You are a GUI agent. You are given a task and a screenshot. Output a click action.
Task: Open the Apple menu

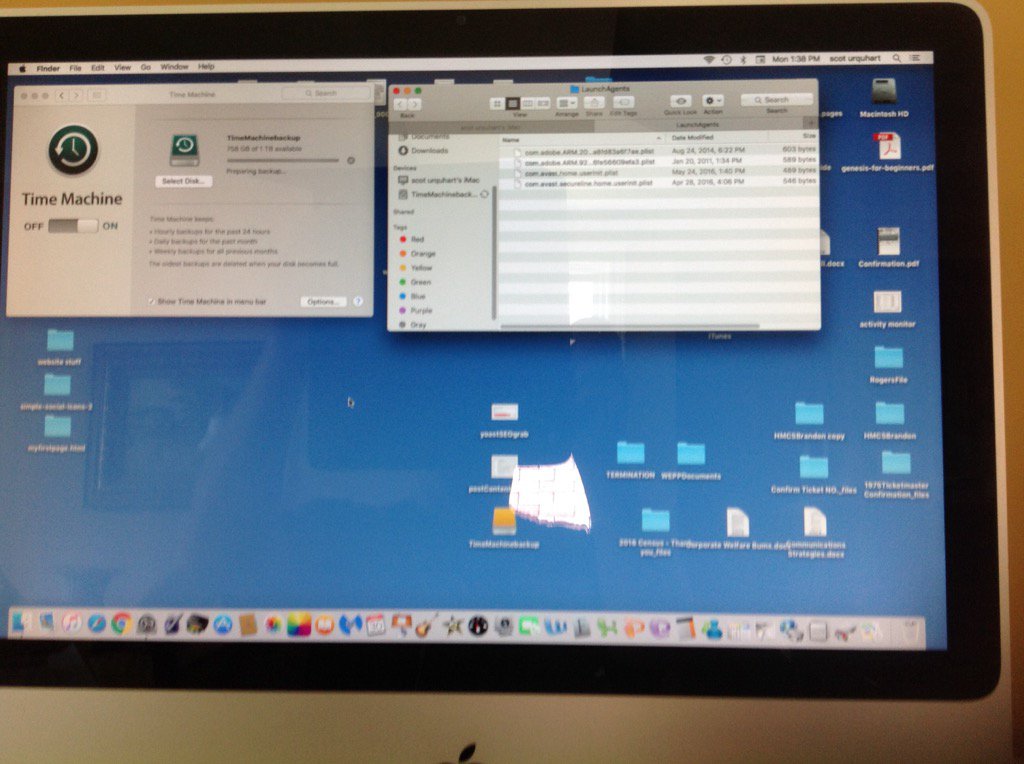(x=22, y=68)
